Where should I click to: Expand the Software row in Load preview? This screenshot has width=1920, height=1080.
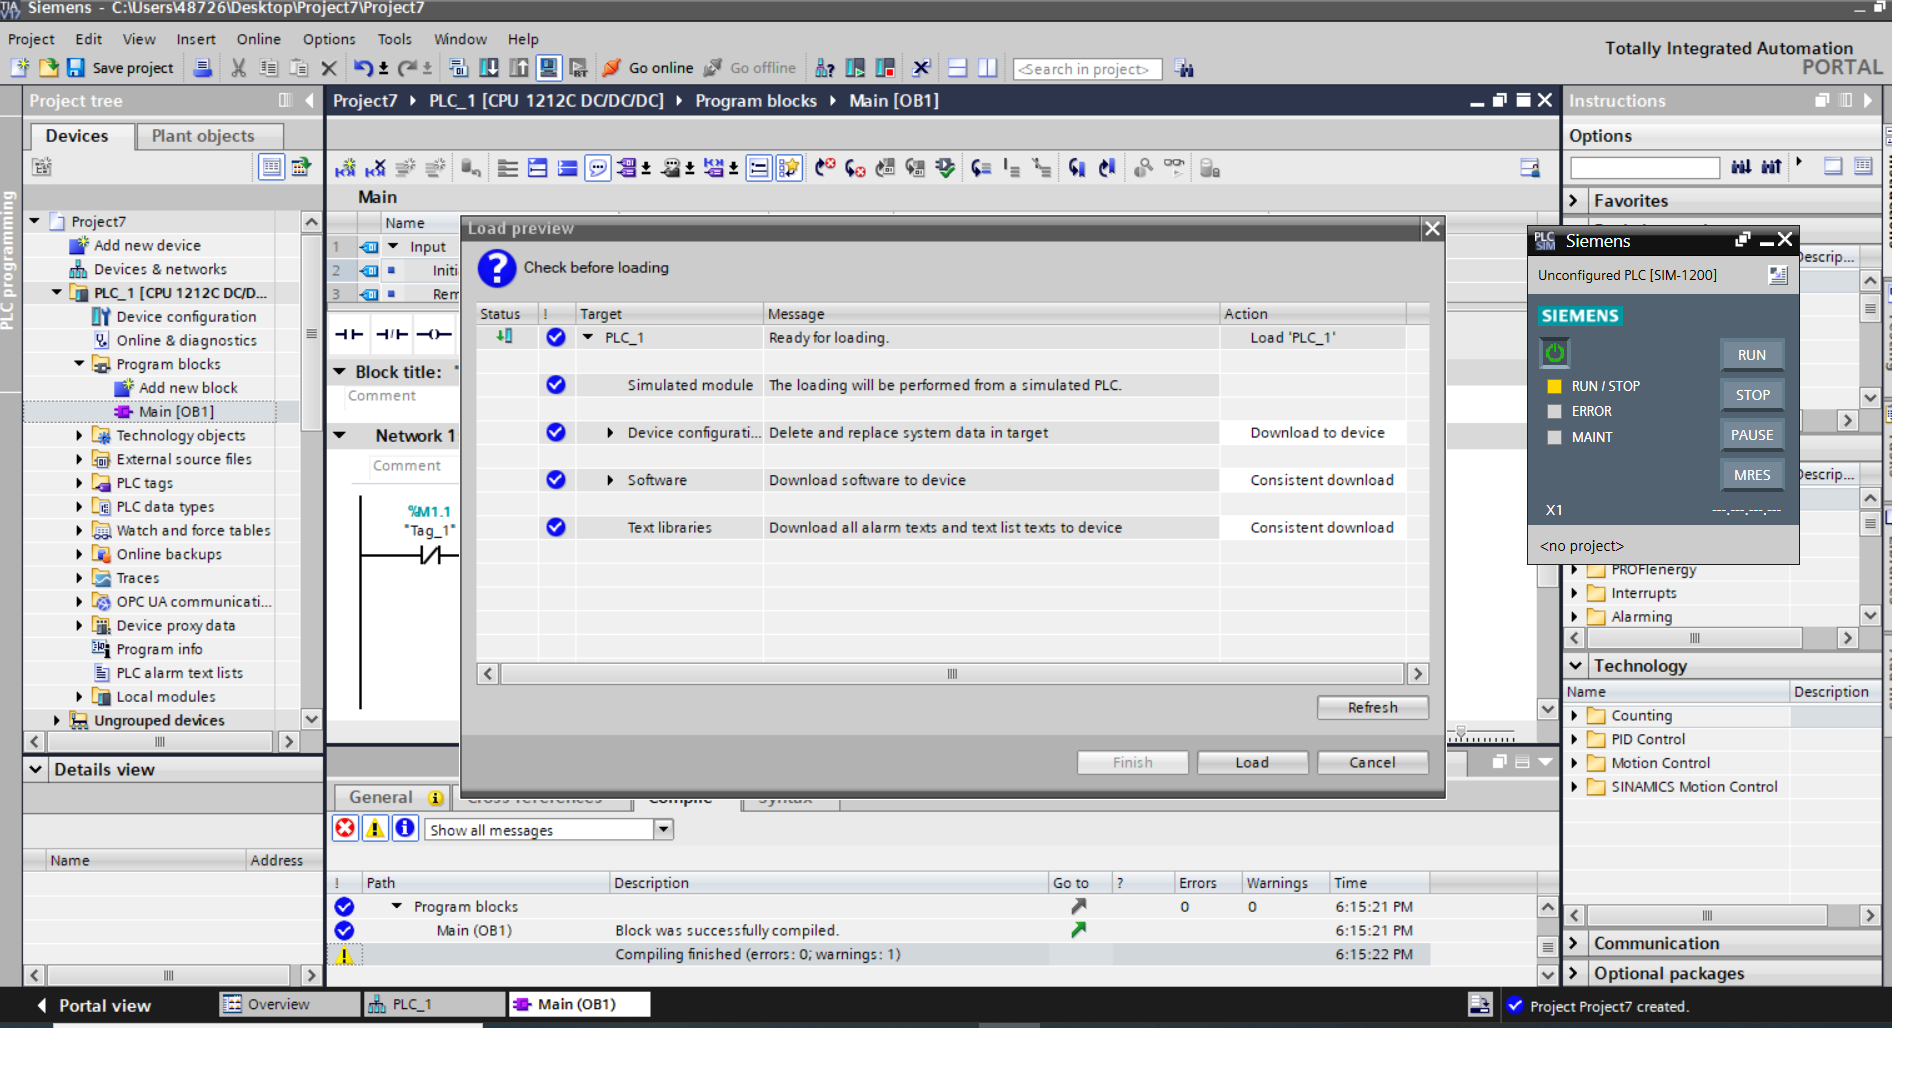610,480
